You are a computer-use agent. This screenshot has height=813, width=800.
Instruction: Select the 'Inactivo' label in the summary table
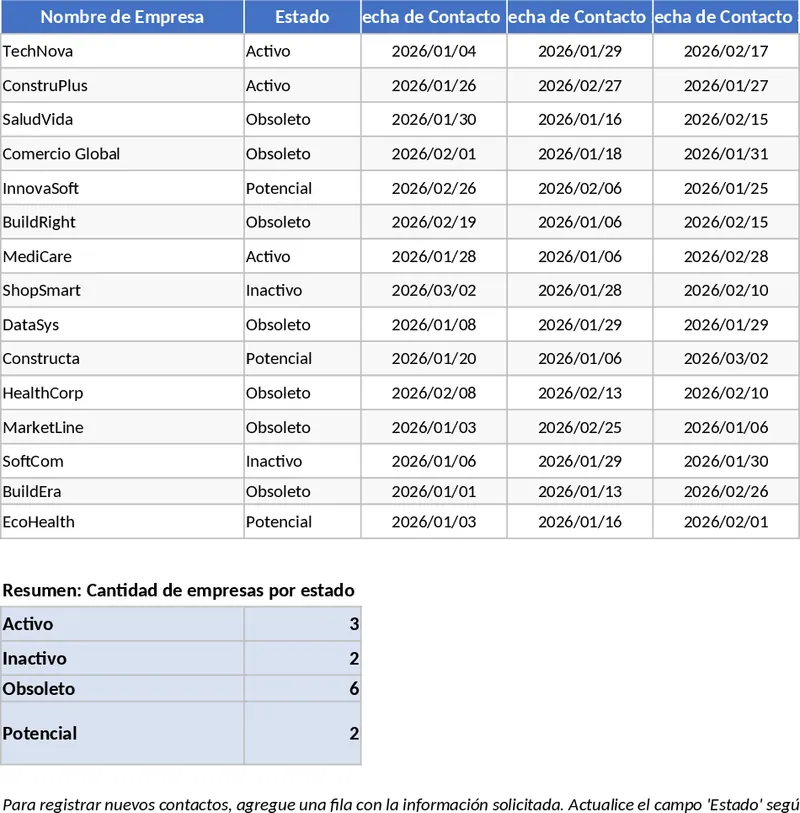pos(122,658)
